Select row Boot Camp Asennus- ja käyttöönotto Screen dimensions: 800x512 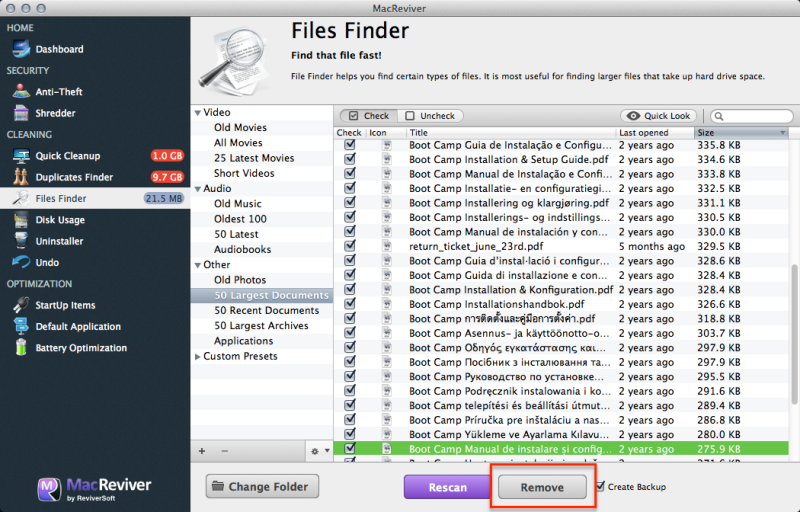(561, 333)
